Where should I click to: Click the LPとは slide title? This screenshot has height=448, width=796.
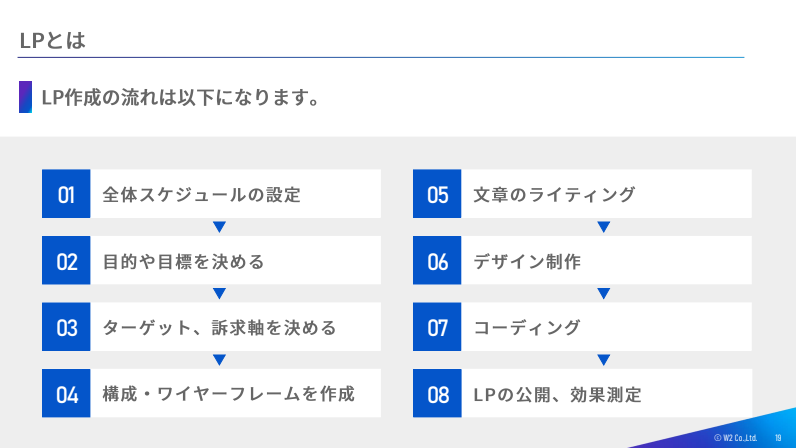(x=52, y=41)
